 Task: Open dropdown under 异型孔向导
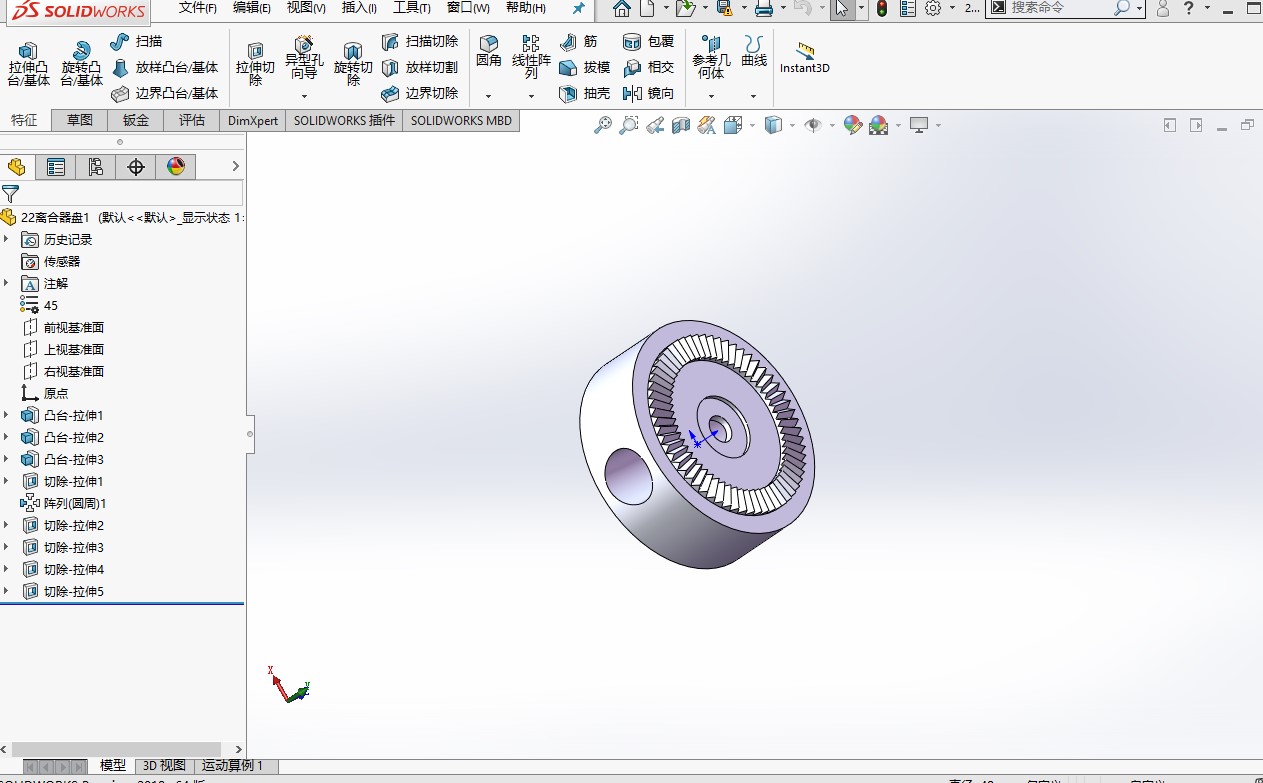pos(304,97)
